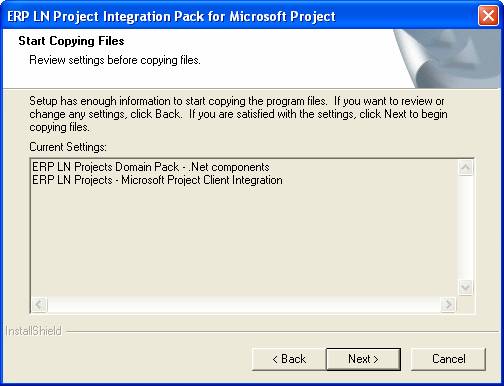Click the empty area of Current Settings box

[x=243, y=240]
